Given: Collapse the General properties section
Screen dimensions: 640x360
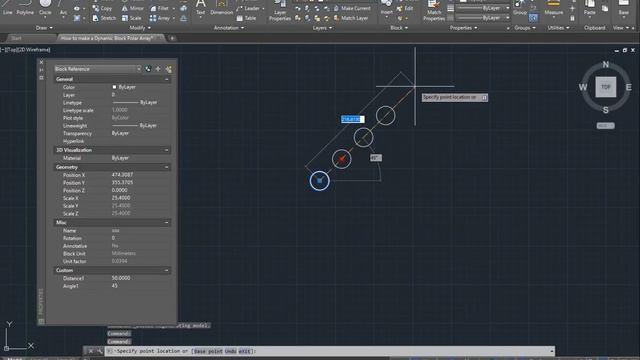Looking at the screenshot, I should 167,79.
